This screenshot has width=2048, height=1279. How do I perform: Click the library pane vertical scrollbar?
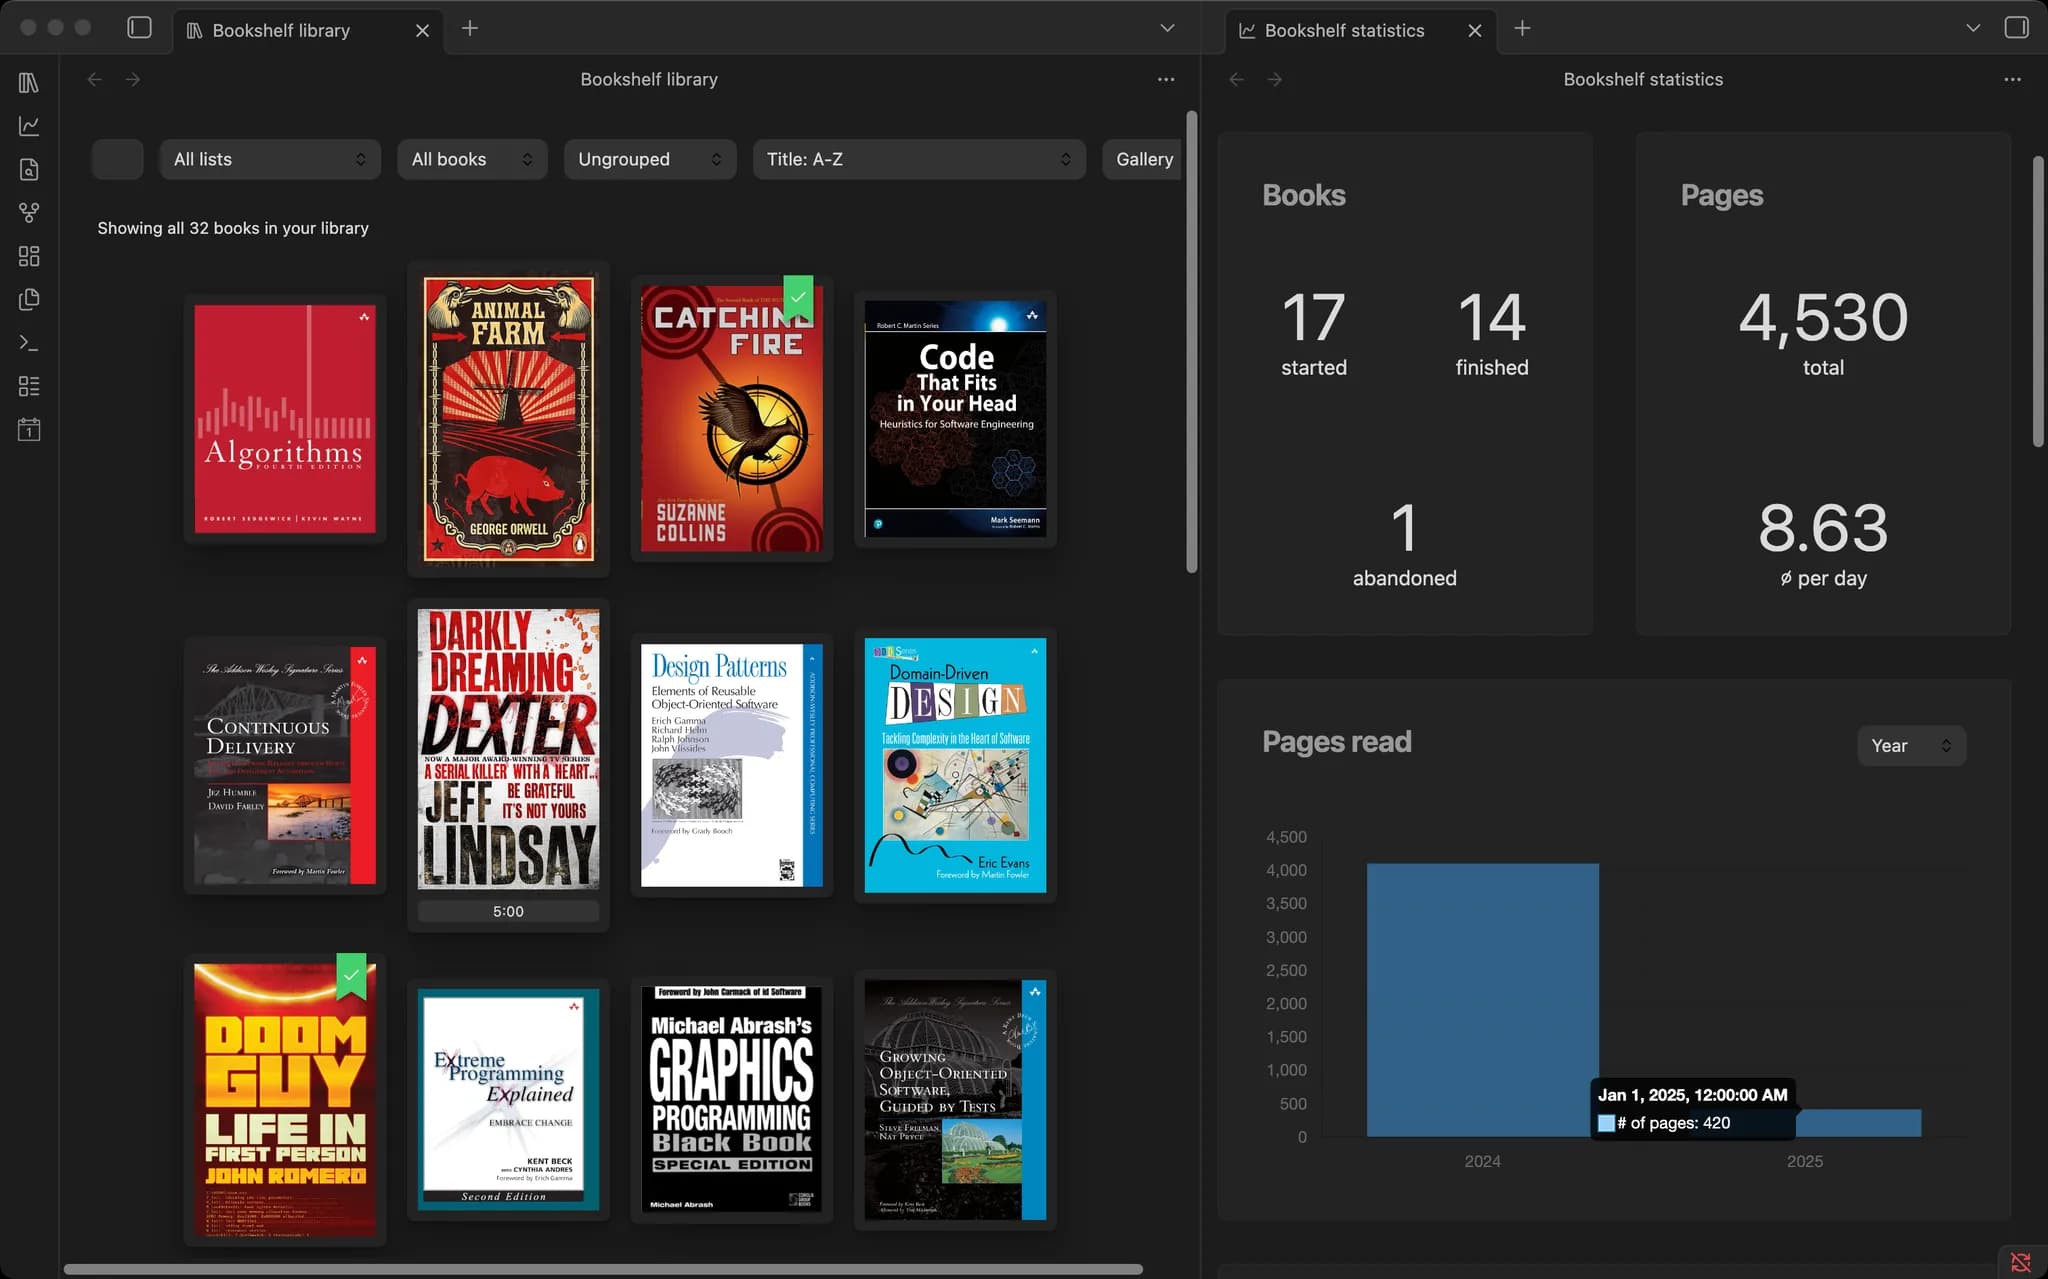[1191, 342]
